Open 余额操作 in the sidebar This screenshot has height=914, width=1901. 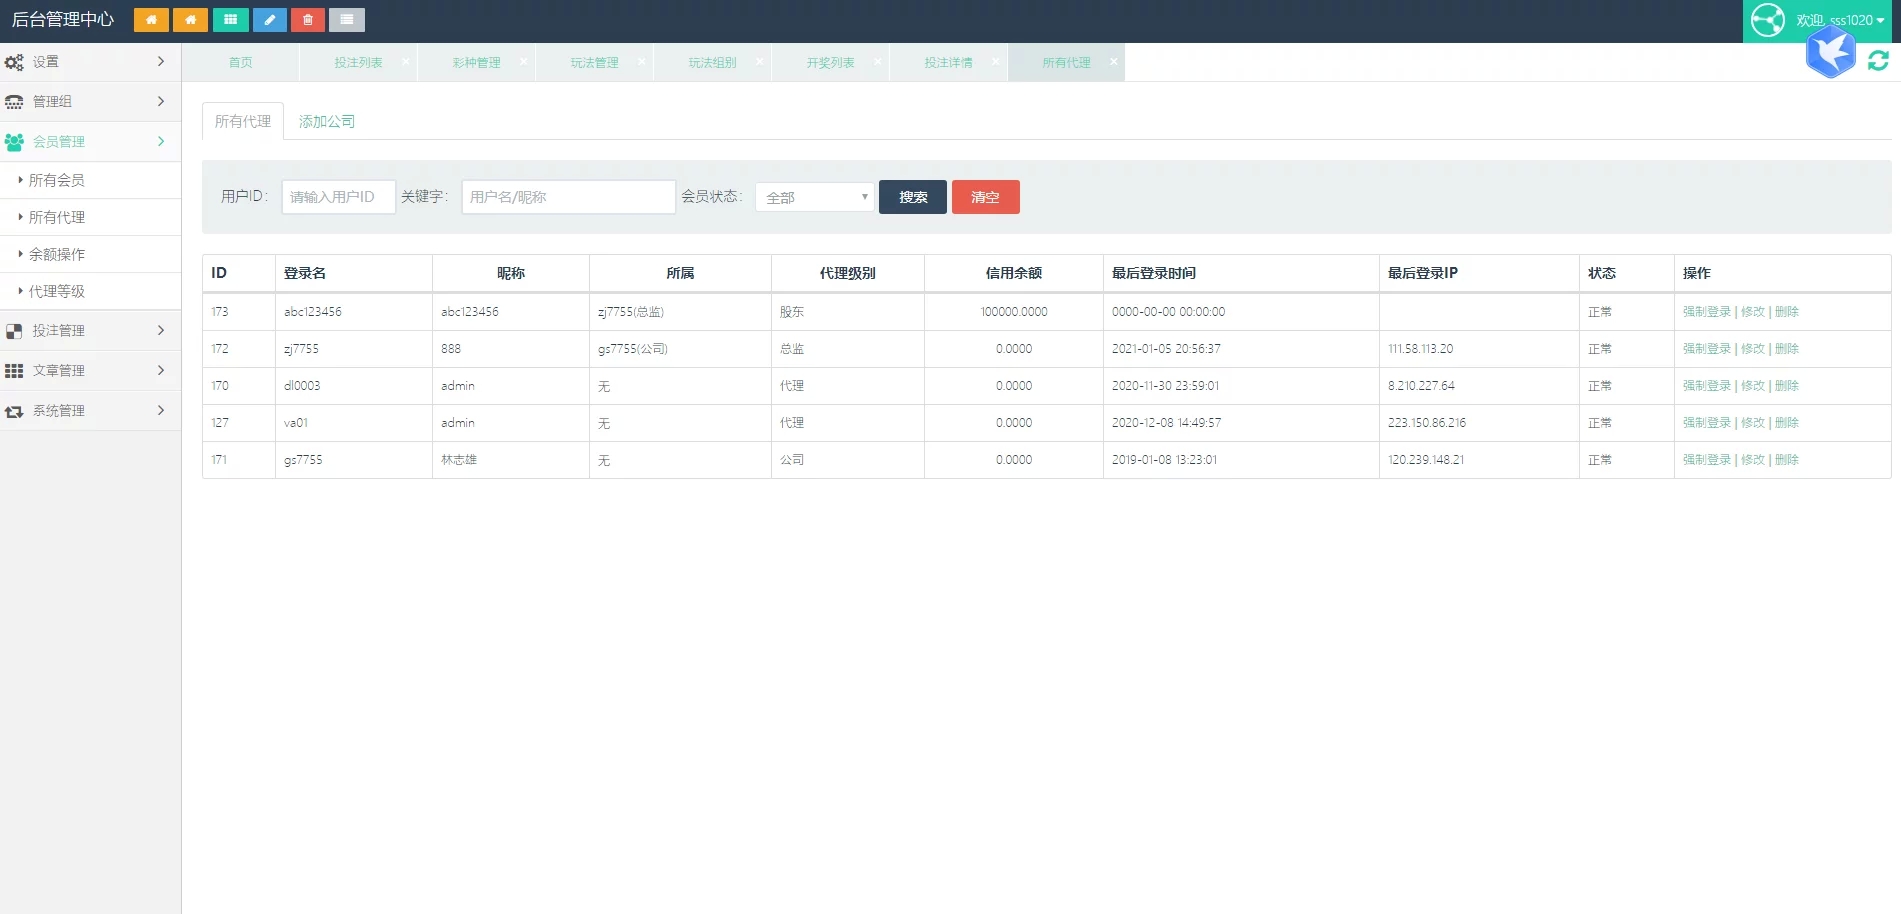[x=57, y=254]
